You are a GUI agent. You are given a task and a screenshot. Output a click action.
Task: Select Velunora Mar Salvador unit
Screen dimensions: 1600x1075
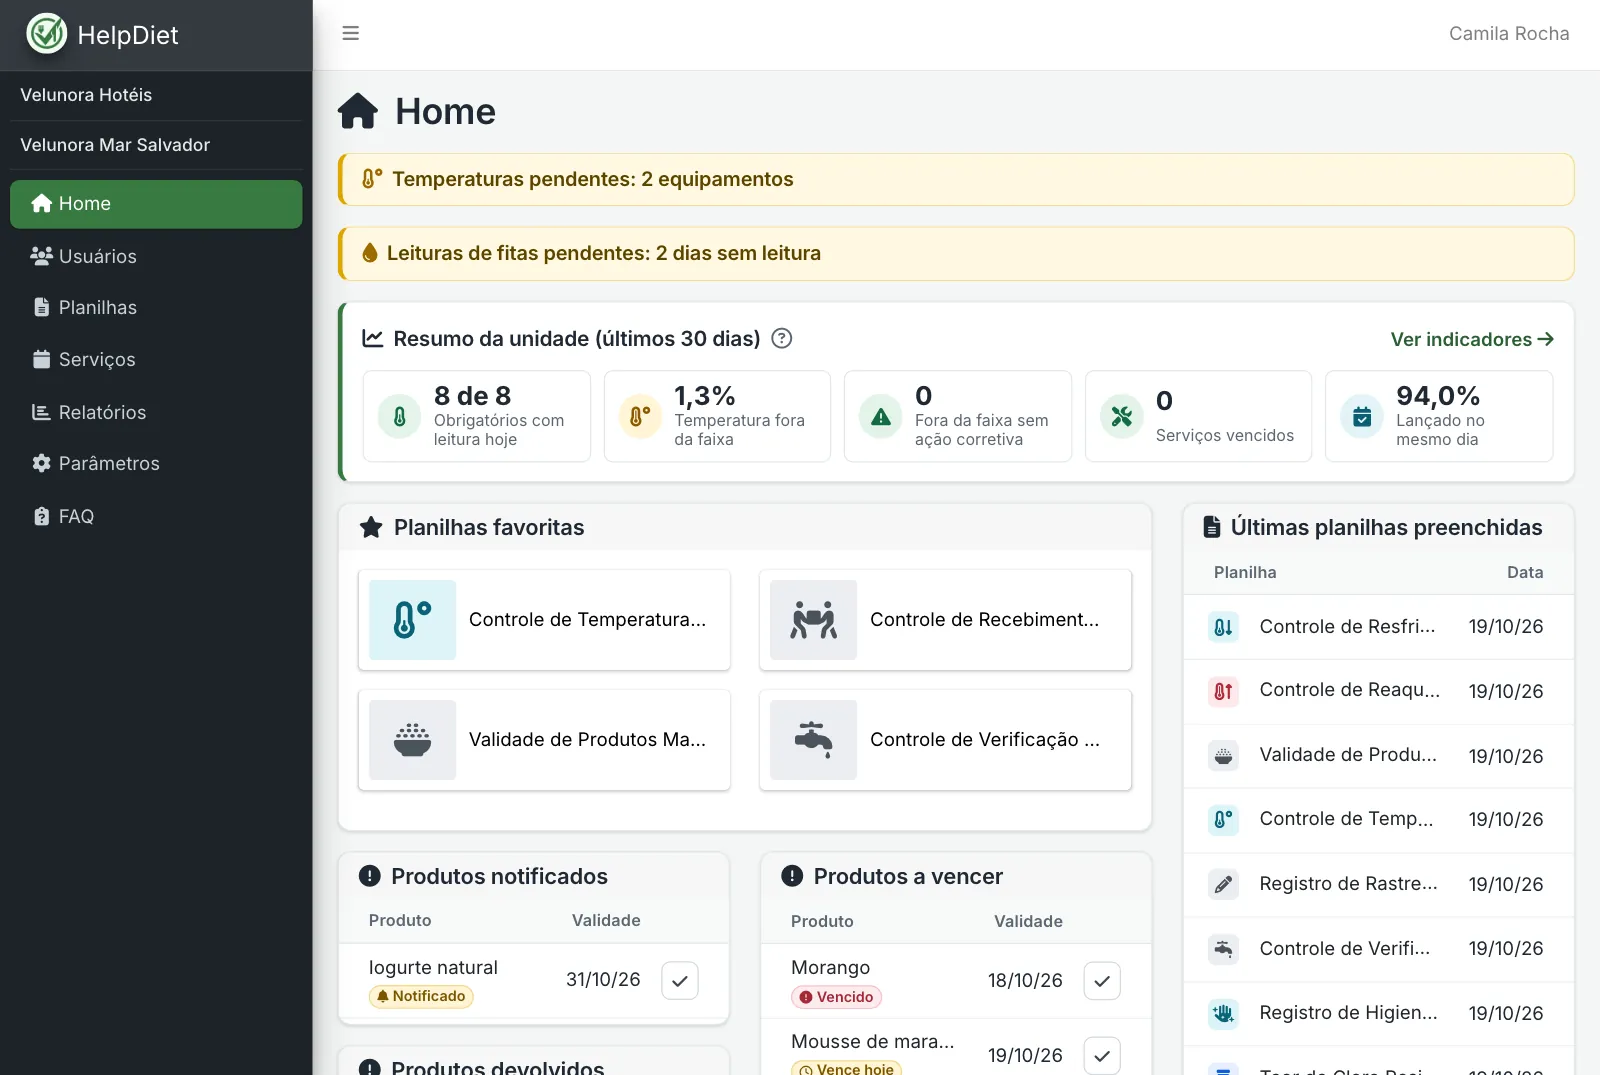pos(115,145)
